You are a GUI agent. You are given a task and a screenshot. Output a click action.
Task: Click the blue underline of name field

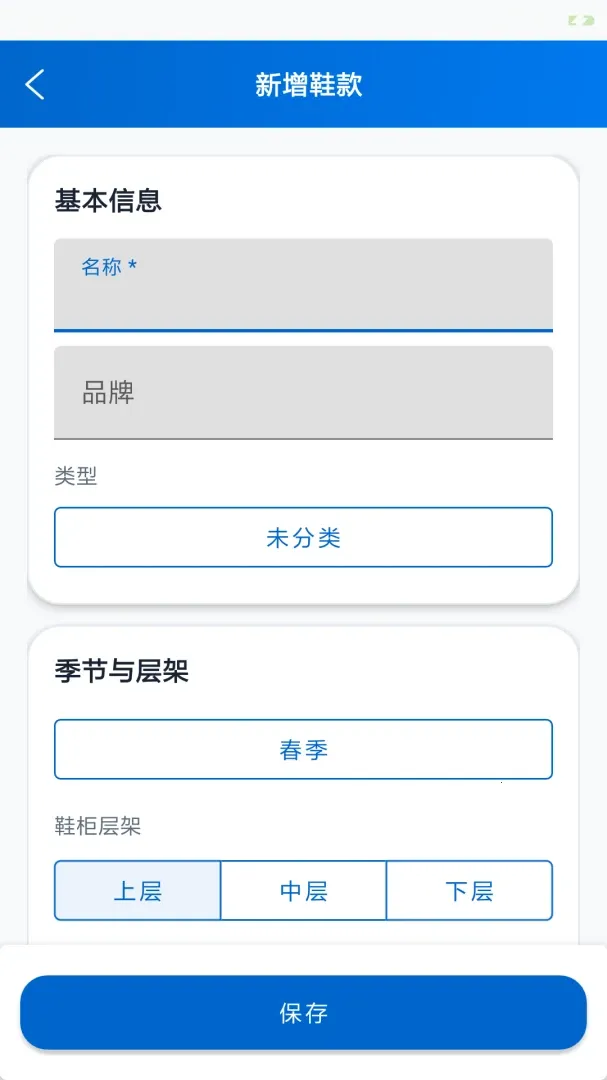(303, 331)
